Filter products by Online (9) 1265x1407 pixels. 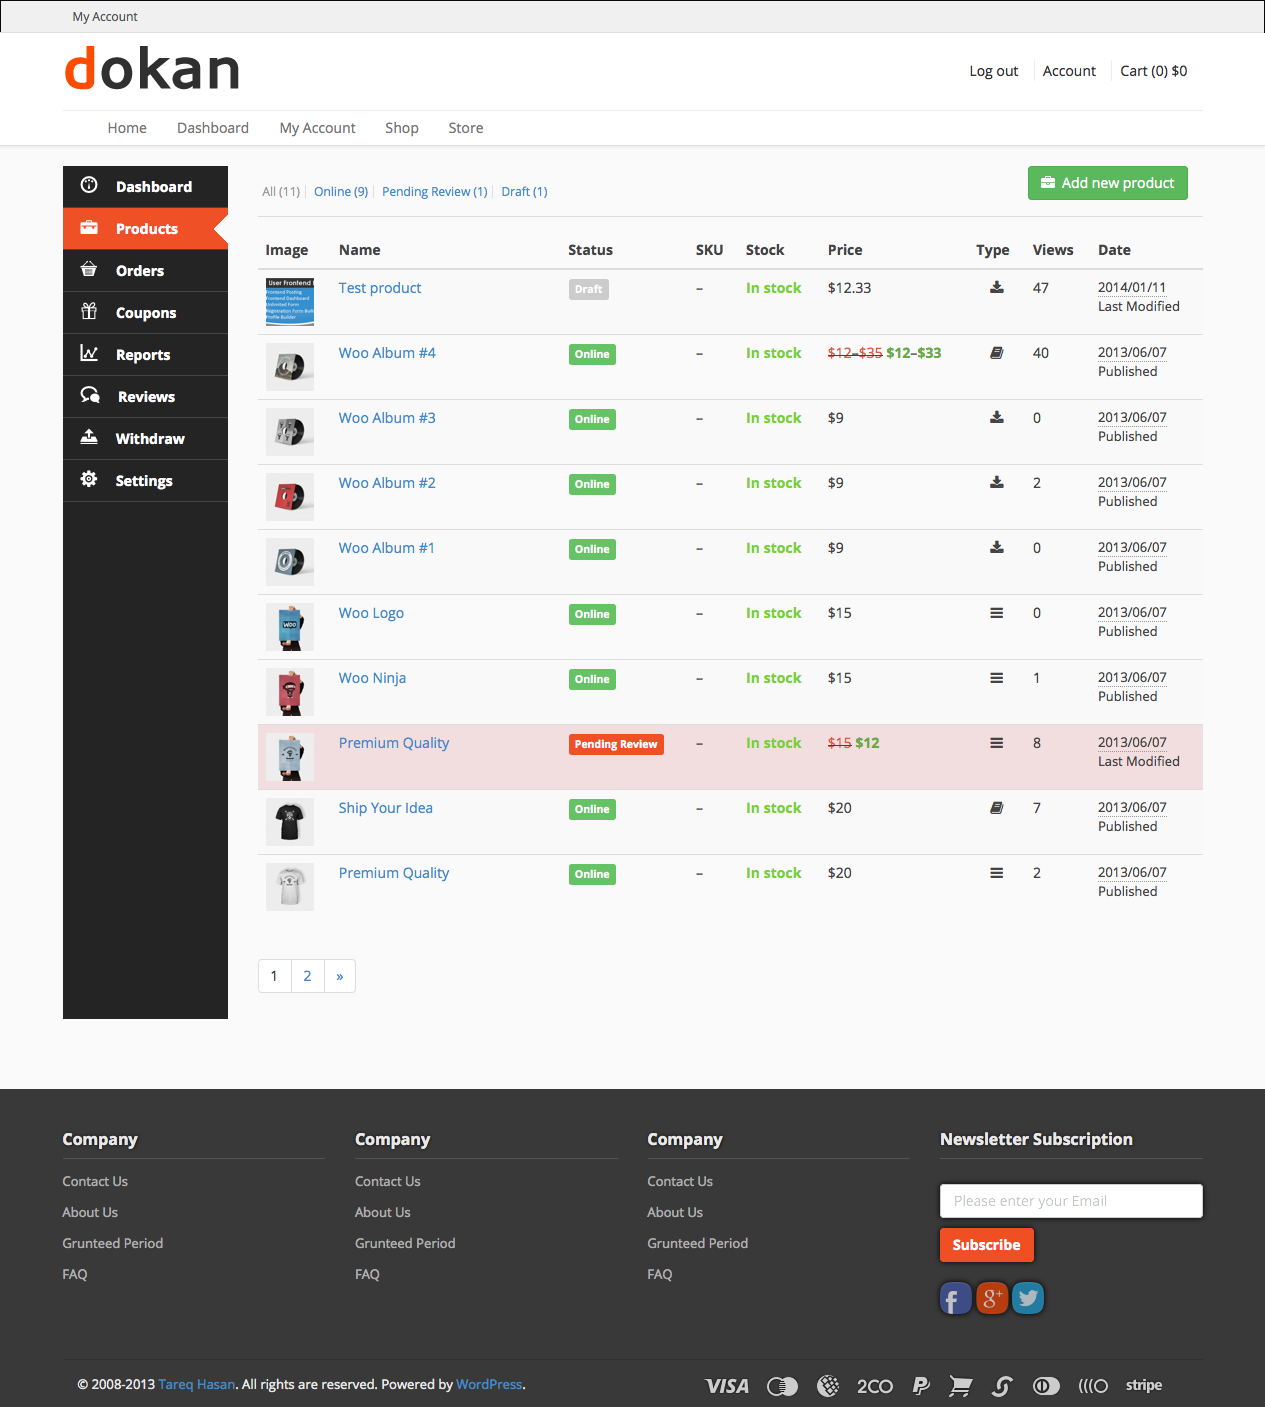tap(341, 191)
